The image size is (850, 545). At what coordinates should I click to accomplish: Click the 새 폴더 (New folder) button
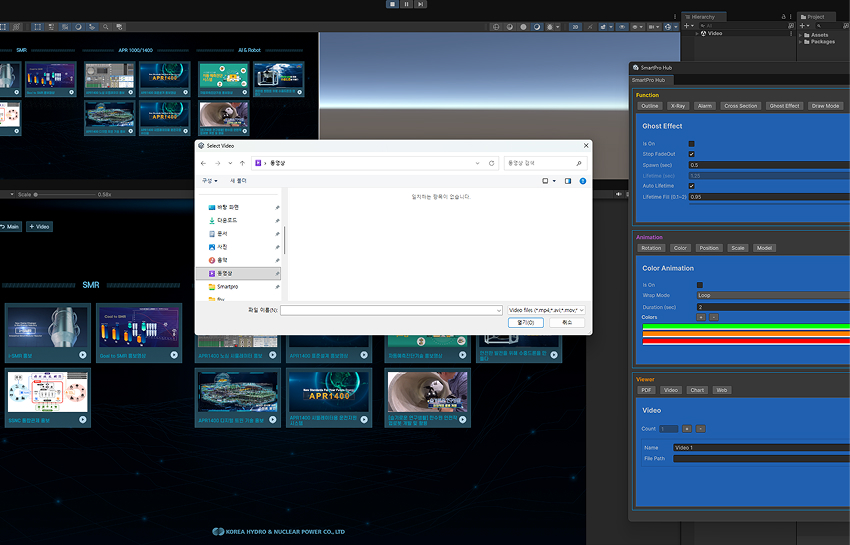[x=239, y=181]
